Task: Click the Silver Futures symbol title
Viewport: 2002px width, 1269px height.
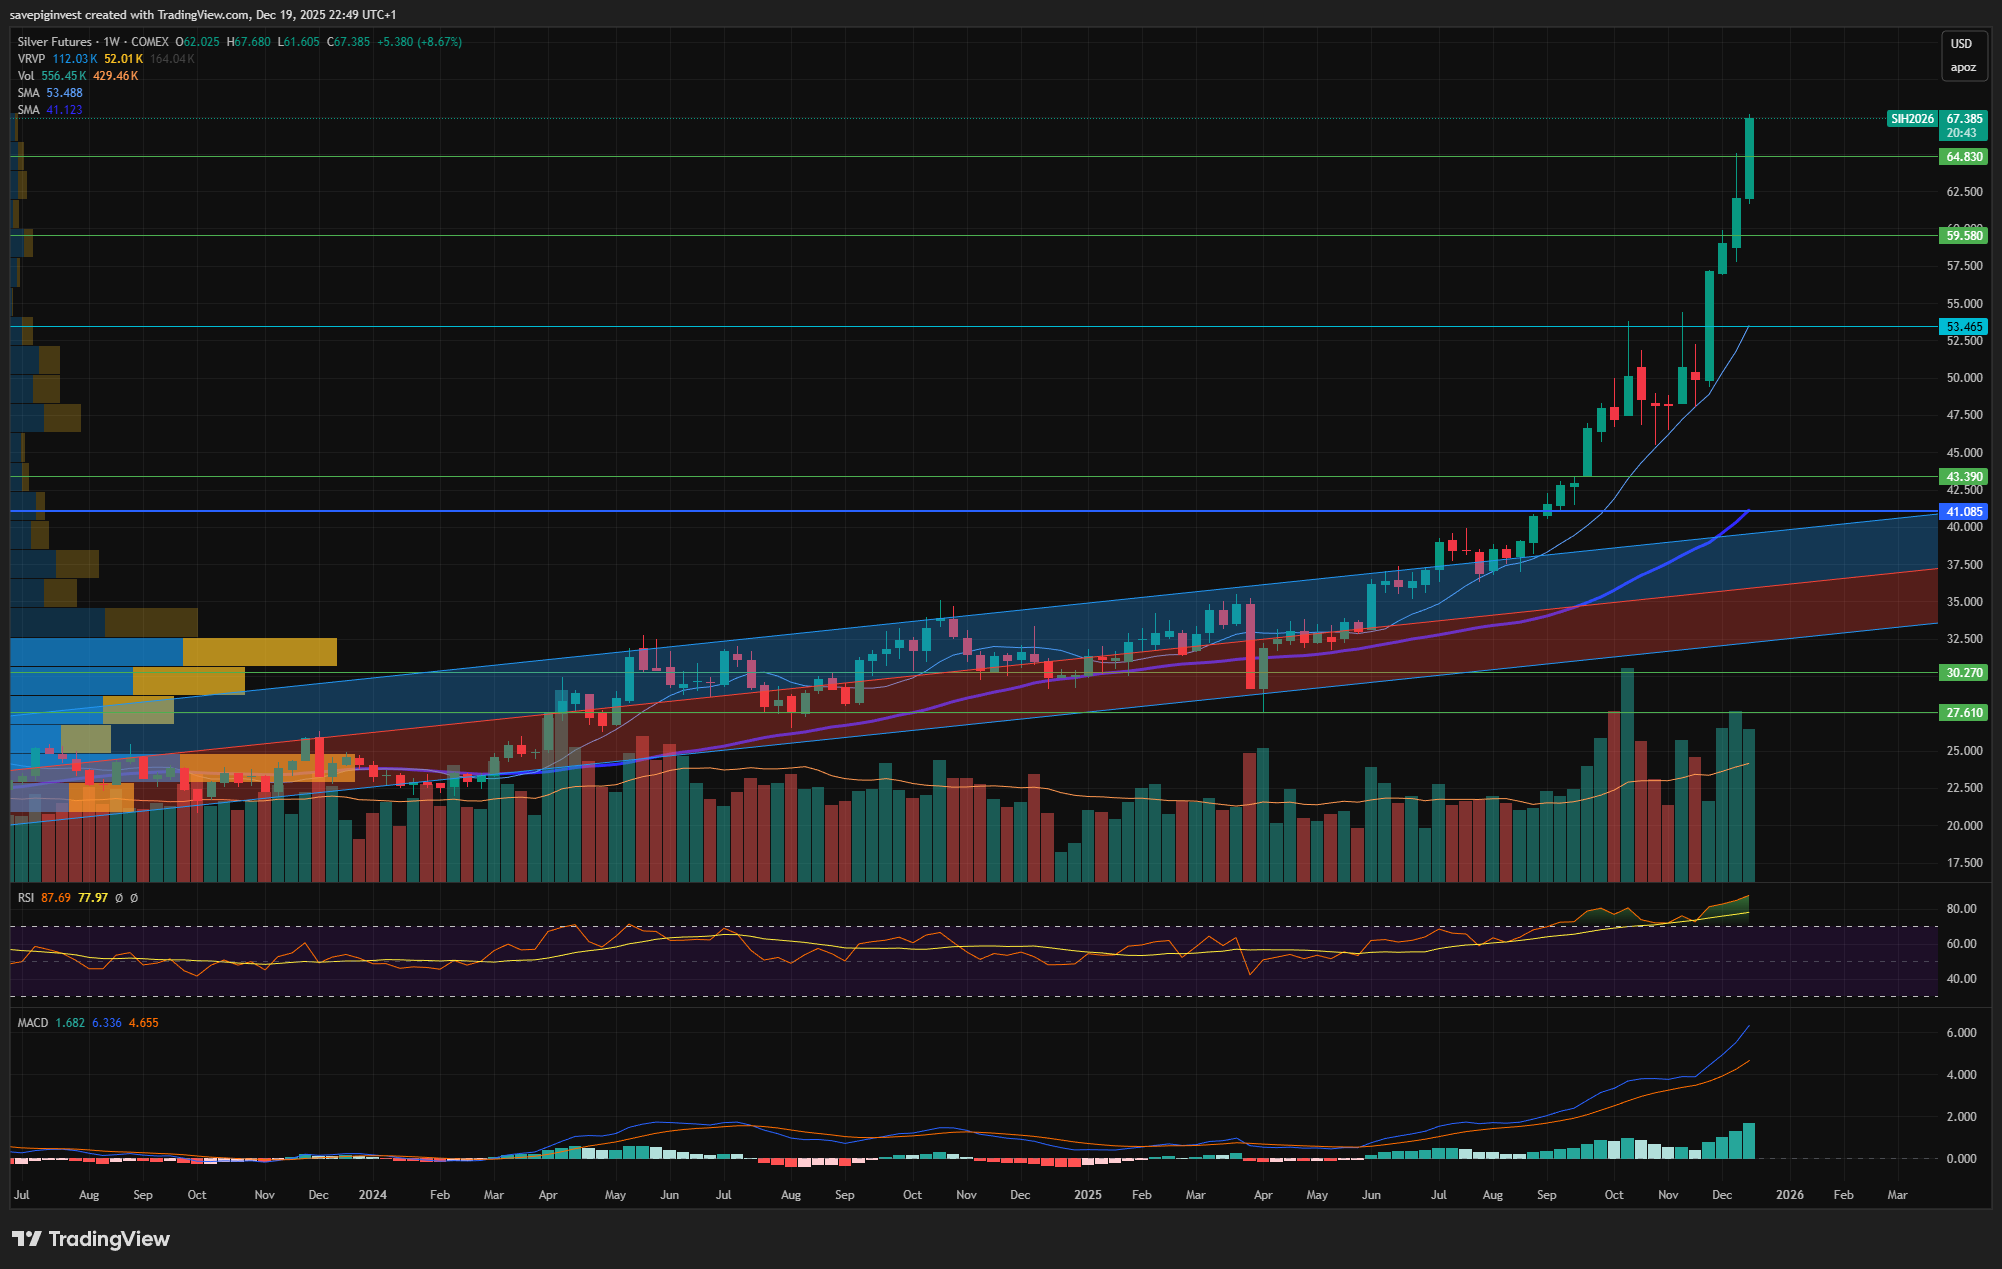Action: coord(54,42)
